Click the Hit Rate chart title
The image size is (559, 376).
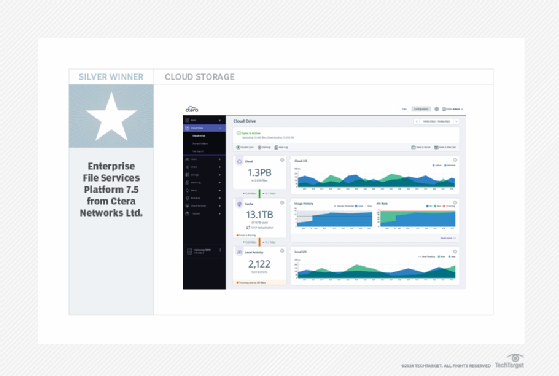[382, 204]
